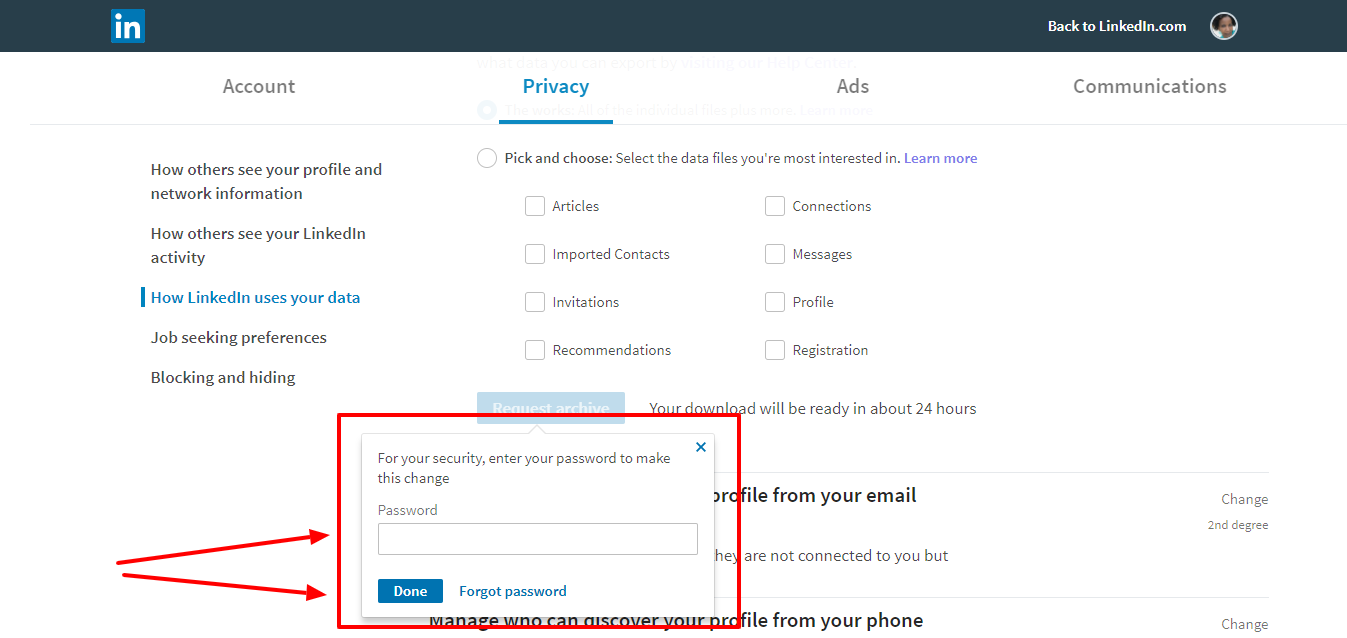Toggle the Invitations checkbox
1347x638 pixels.
(535, 302)
